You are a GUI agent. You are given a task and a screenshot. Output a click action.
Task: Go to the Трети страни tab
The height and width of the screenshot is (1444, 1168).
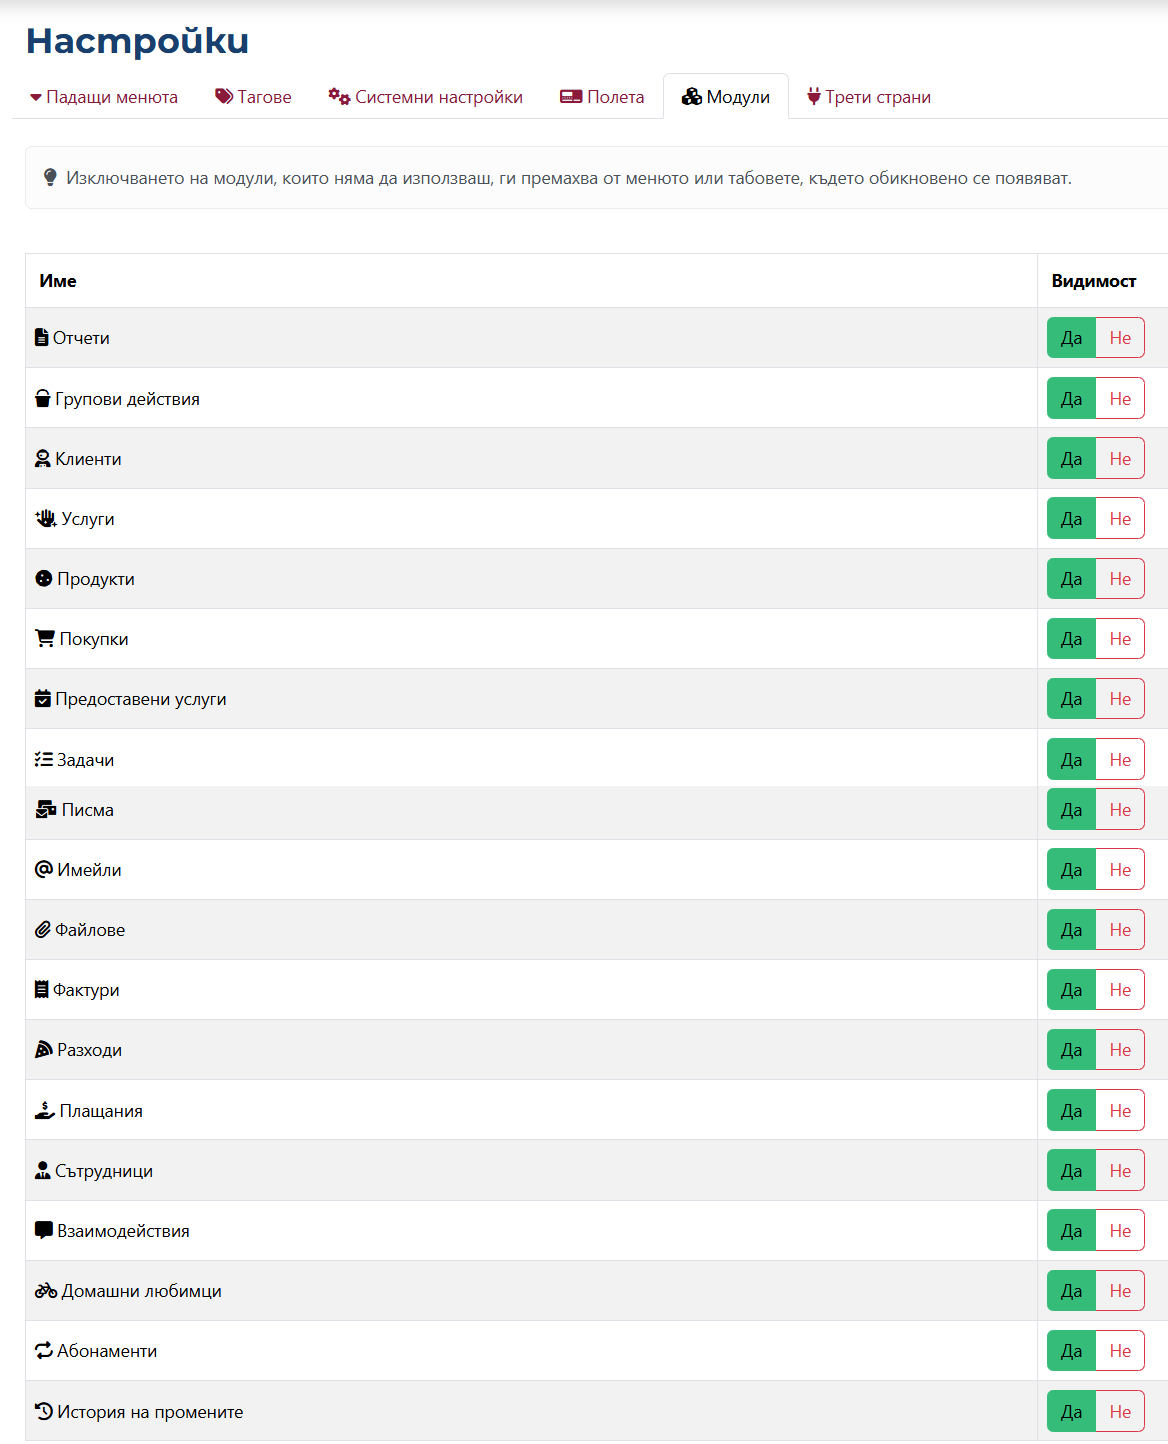tap(869, 97)
